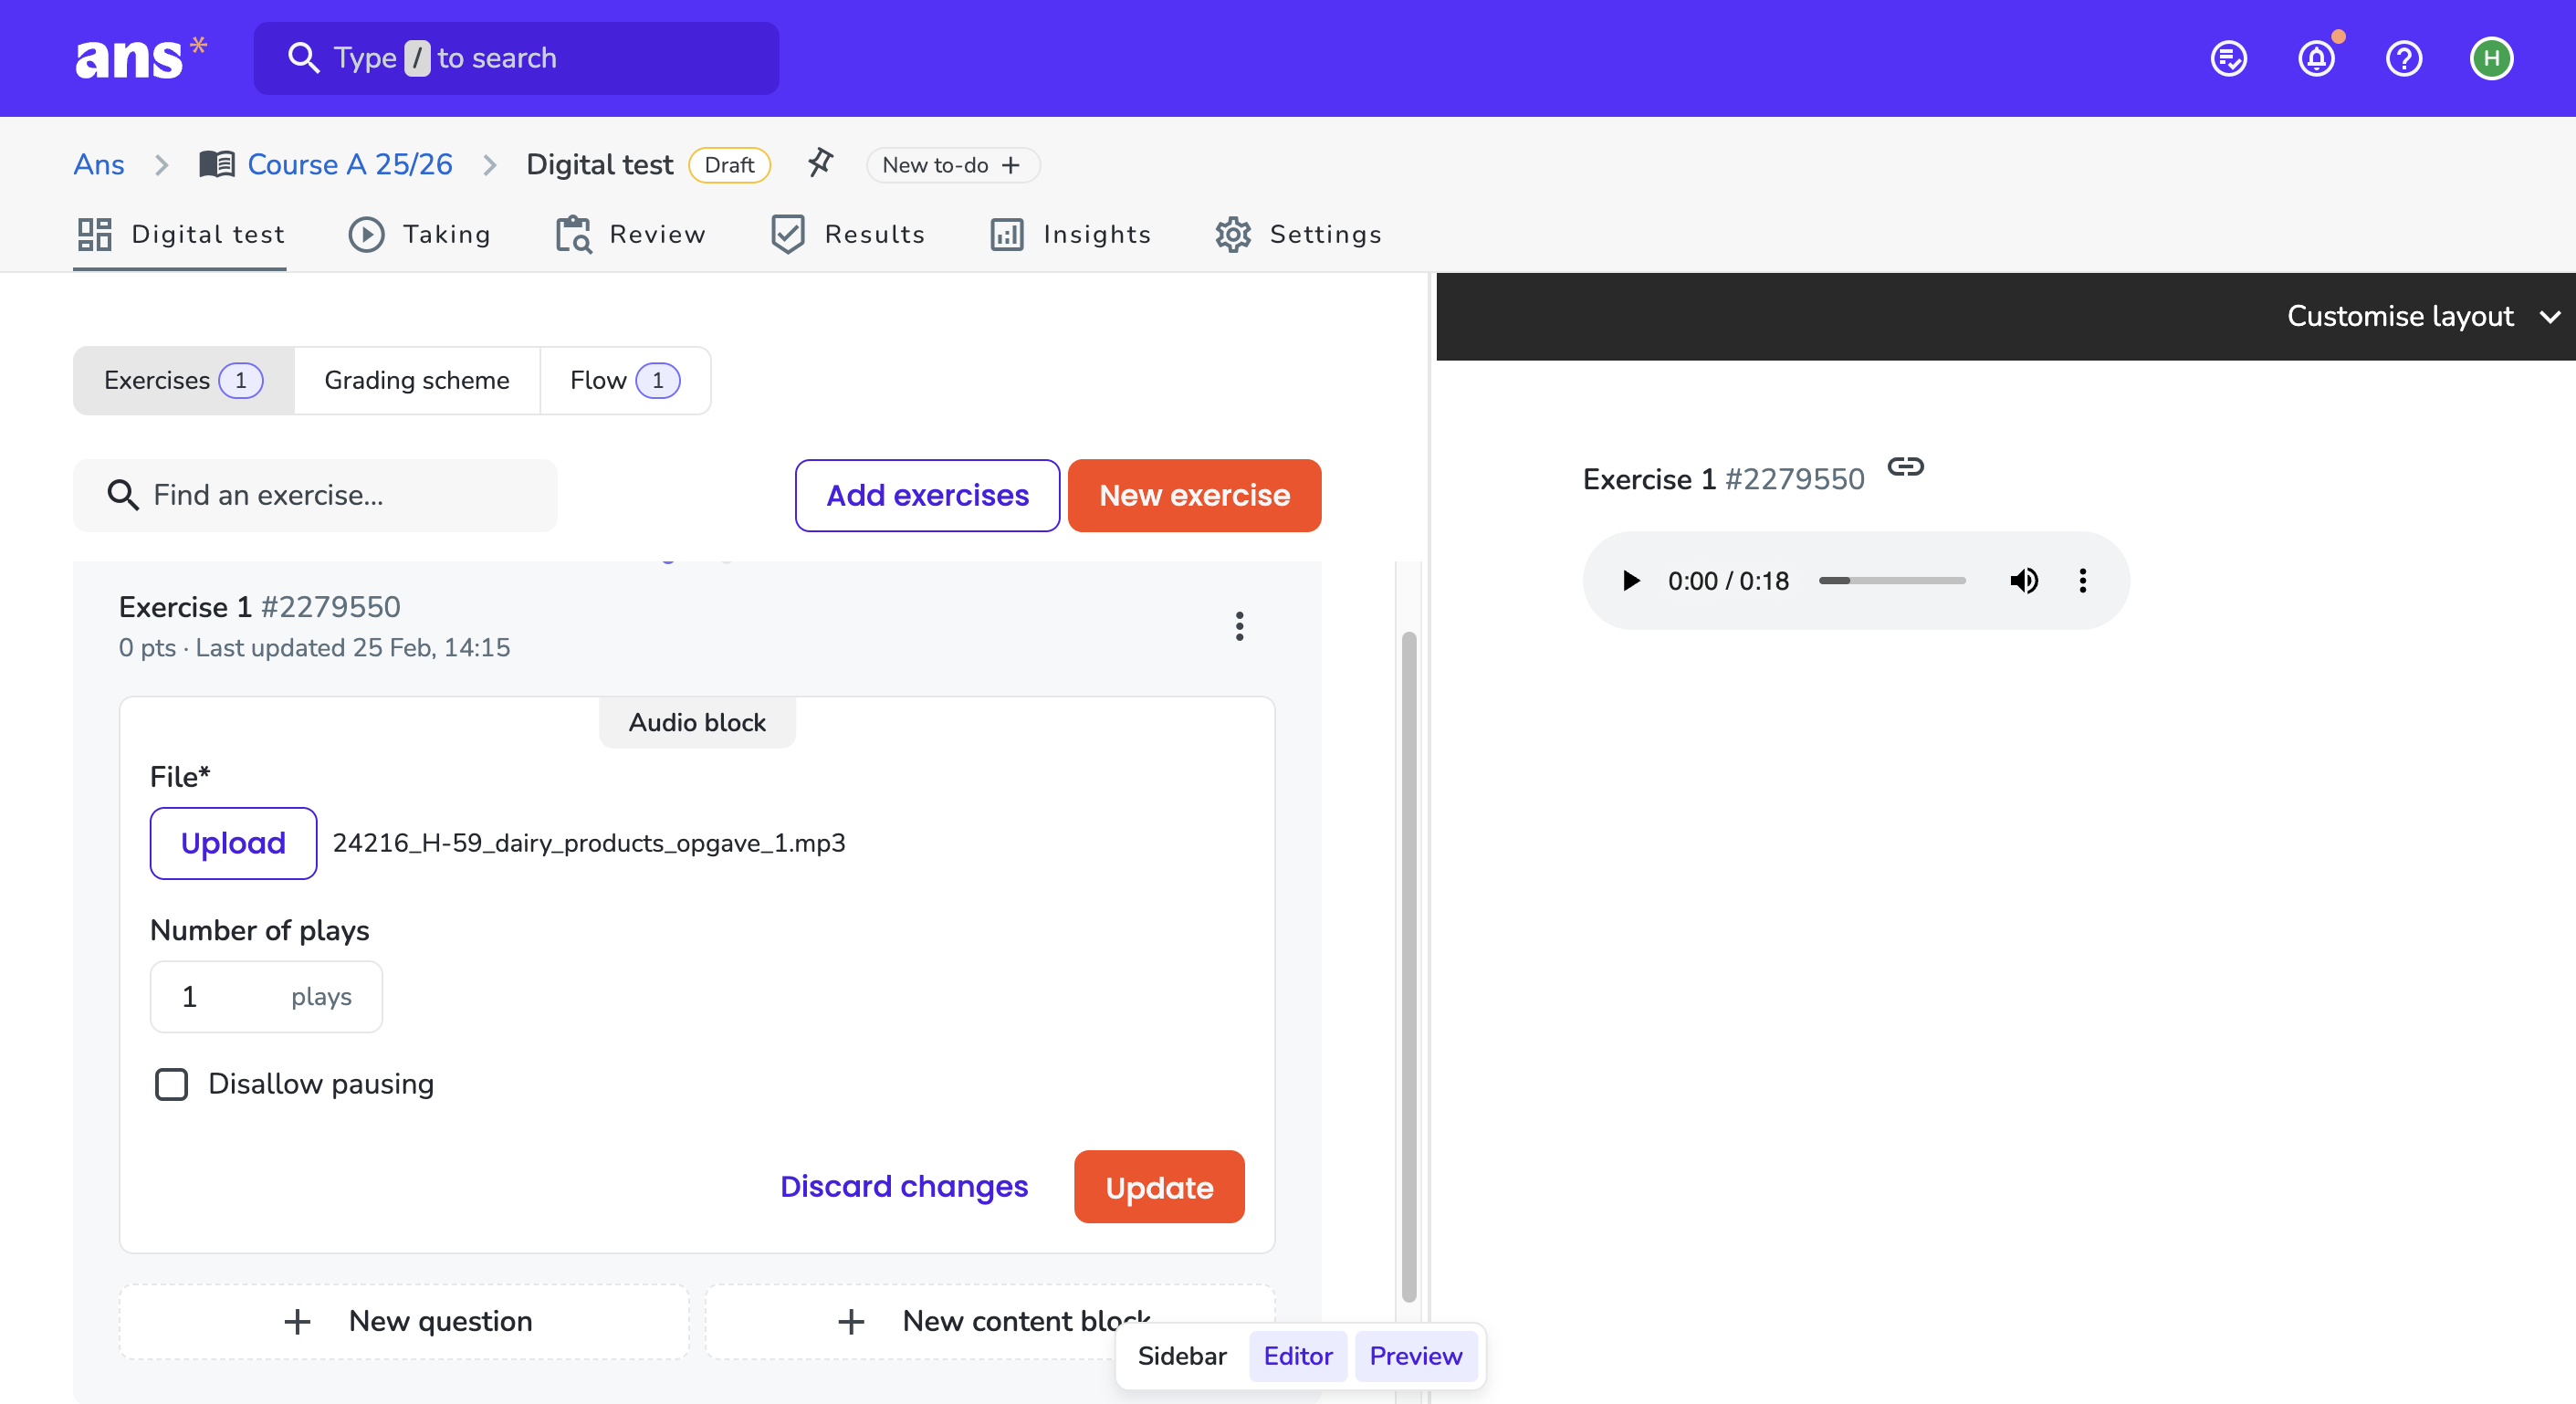Click the Audio block label
This screenshot has width=2576, height=1404.
click(x=697, y=722)
